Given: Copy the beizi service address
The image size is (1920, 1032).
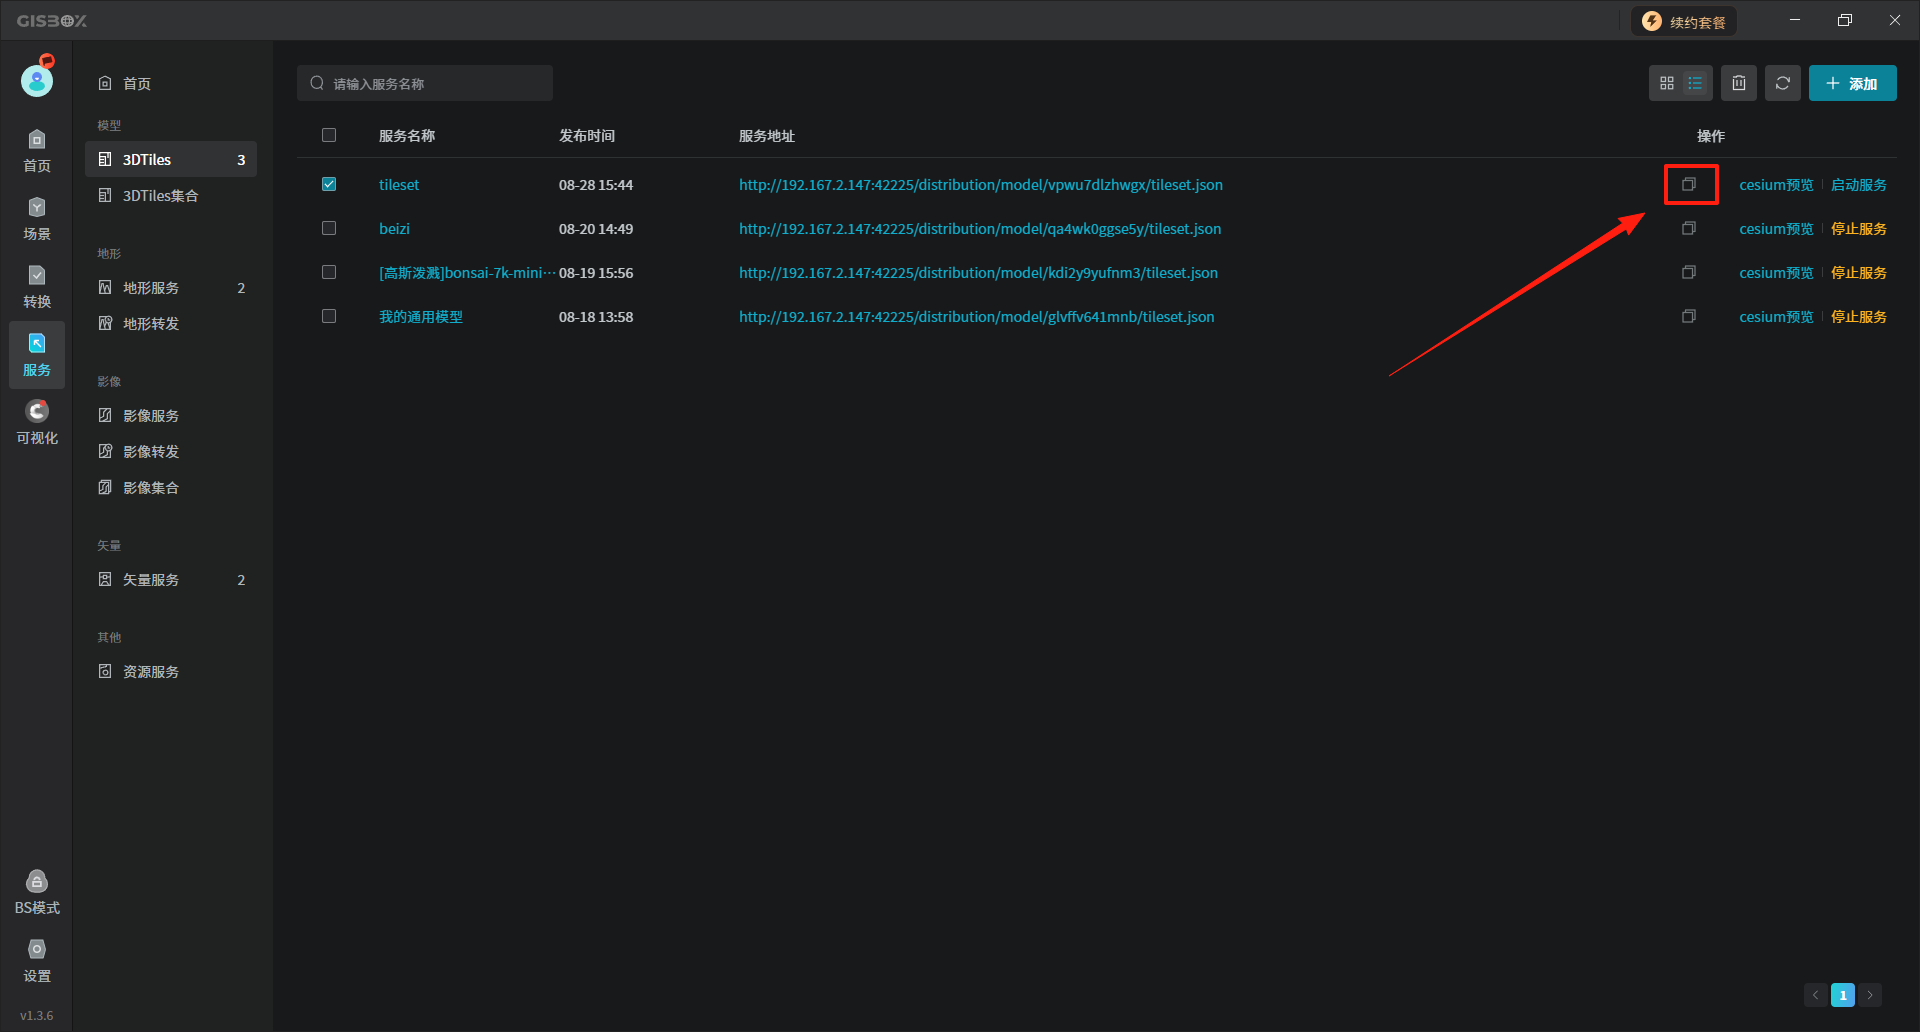Looking at the screenshot, I should [x=1689, y=228].
